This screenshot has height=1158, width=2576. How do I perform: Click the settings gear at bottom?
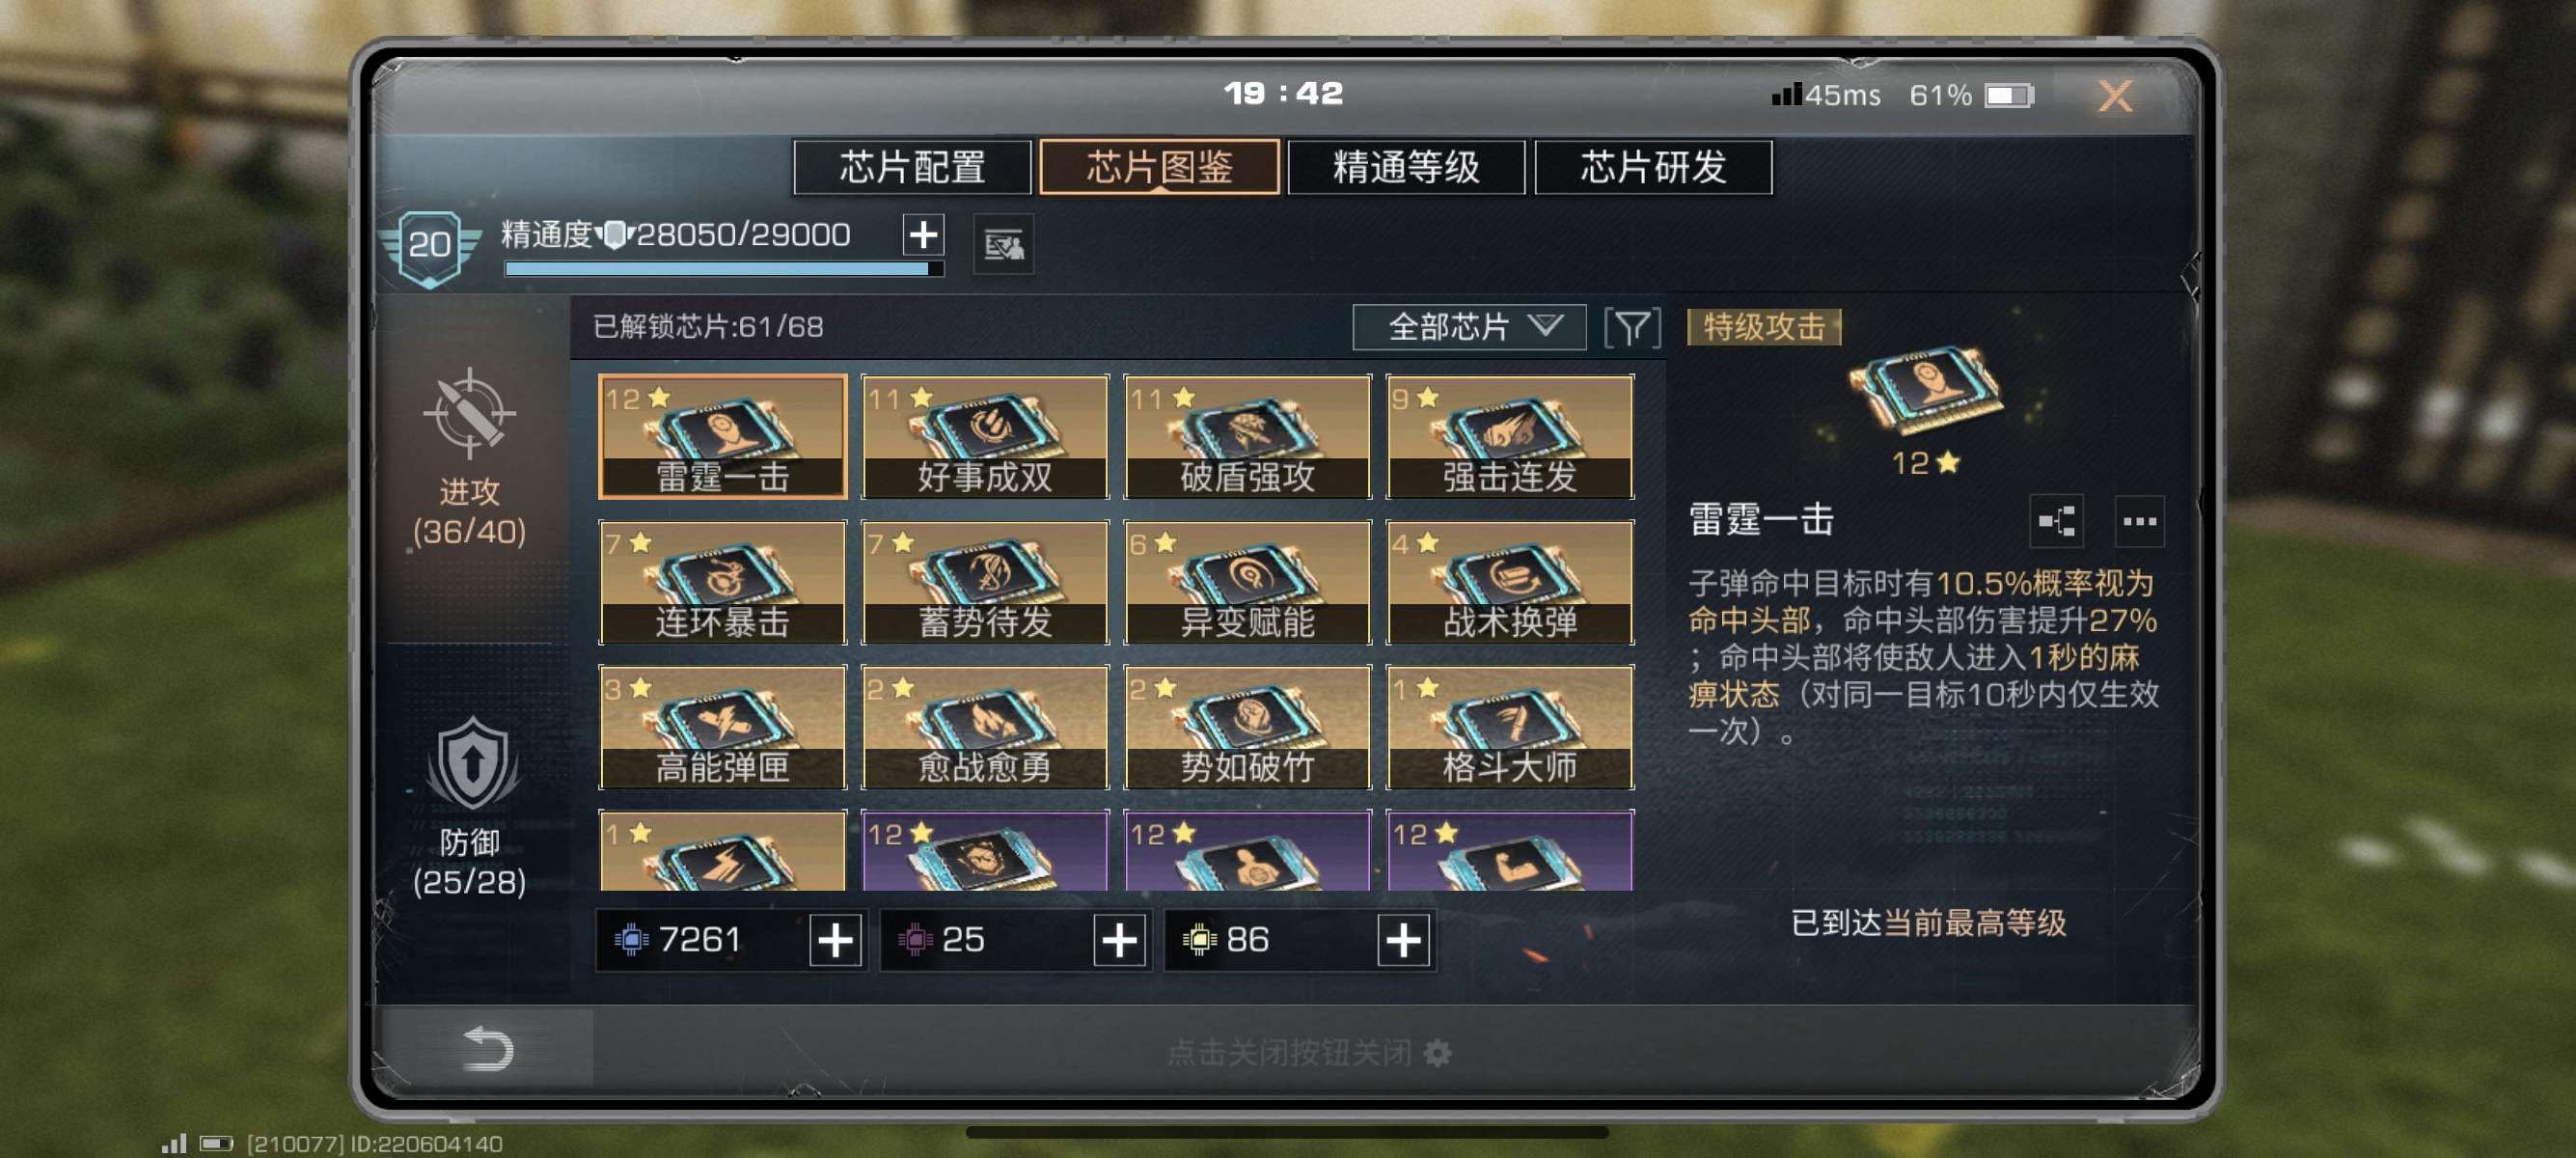pos(1437,1052)
